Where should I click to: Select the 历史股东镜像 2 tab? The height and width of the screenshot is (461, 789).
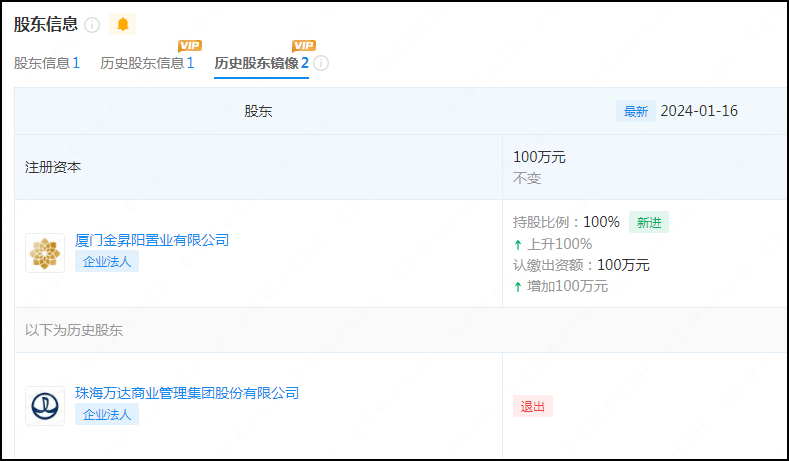(x=261, y=63)
